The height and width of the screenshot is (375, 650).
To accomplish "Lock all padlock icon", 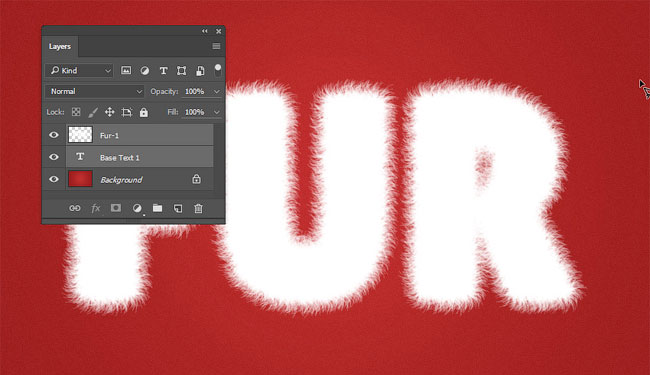I will (143, 112).
